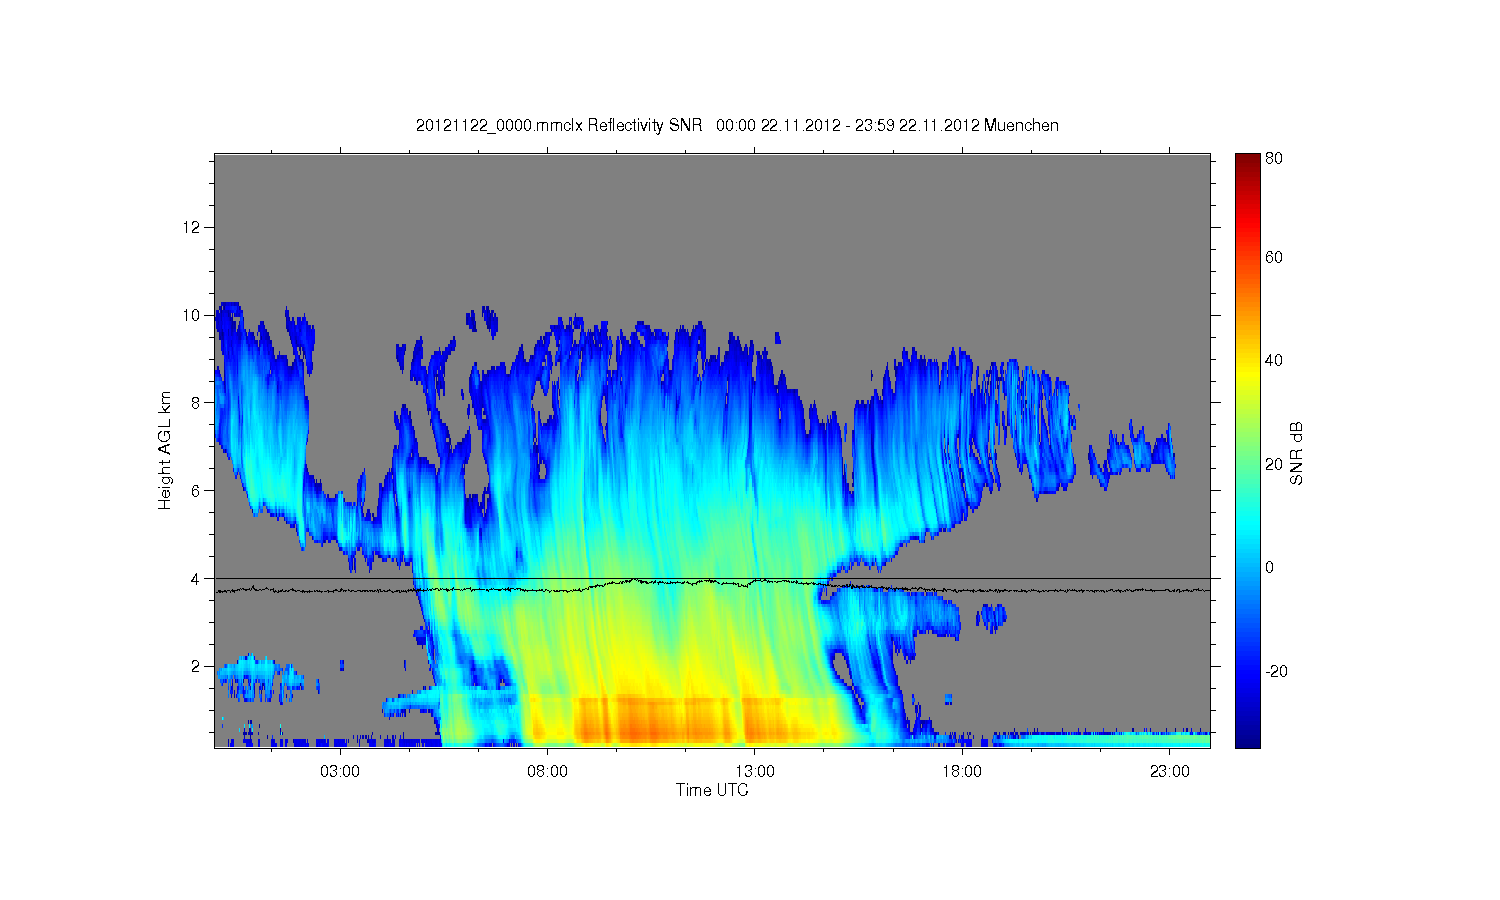Image resolution: width=1500 pixels, height=900 pixels.
Task: Click the 'Height AGL km' y-axis label
Action: 165,450
